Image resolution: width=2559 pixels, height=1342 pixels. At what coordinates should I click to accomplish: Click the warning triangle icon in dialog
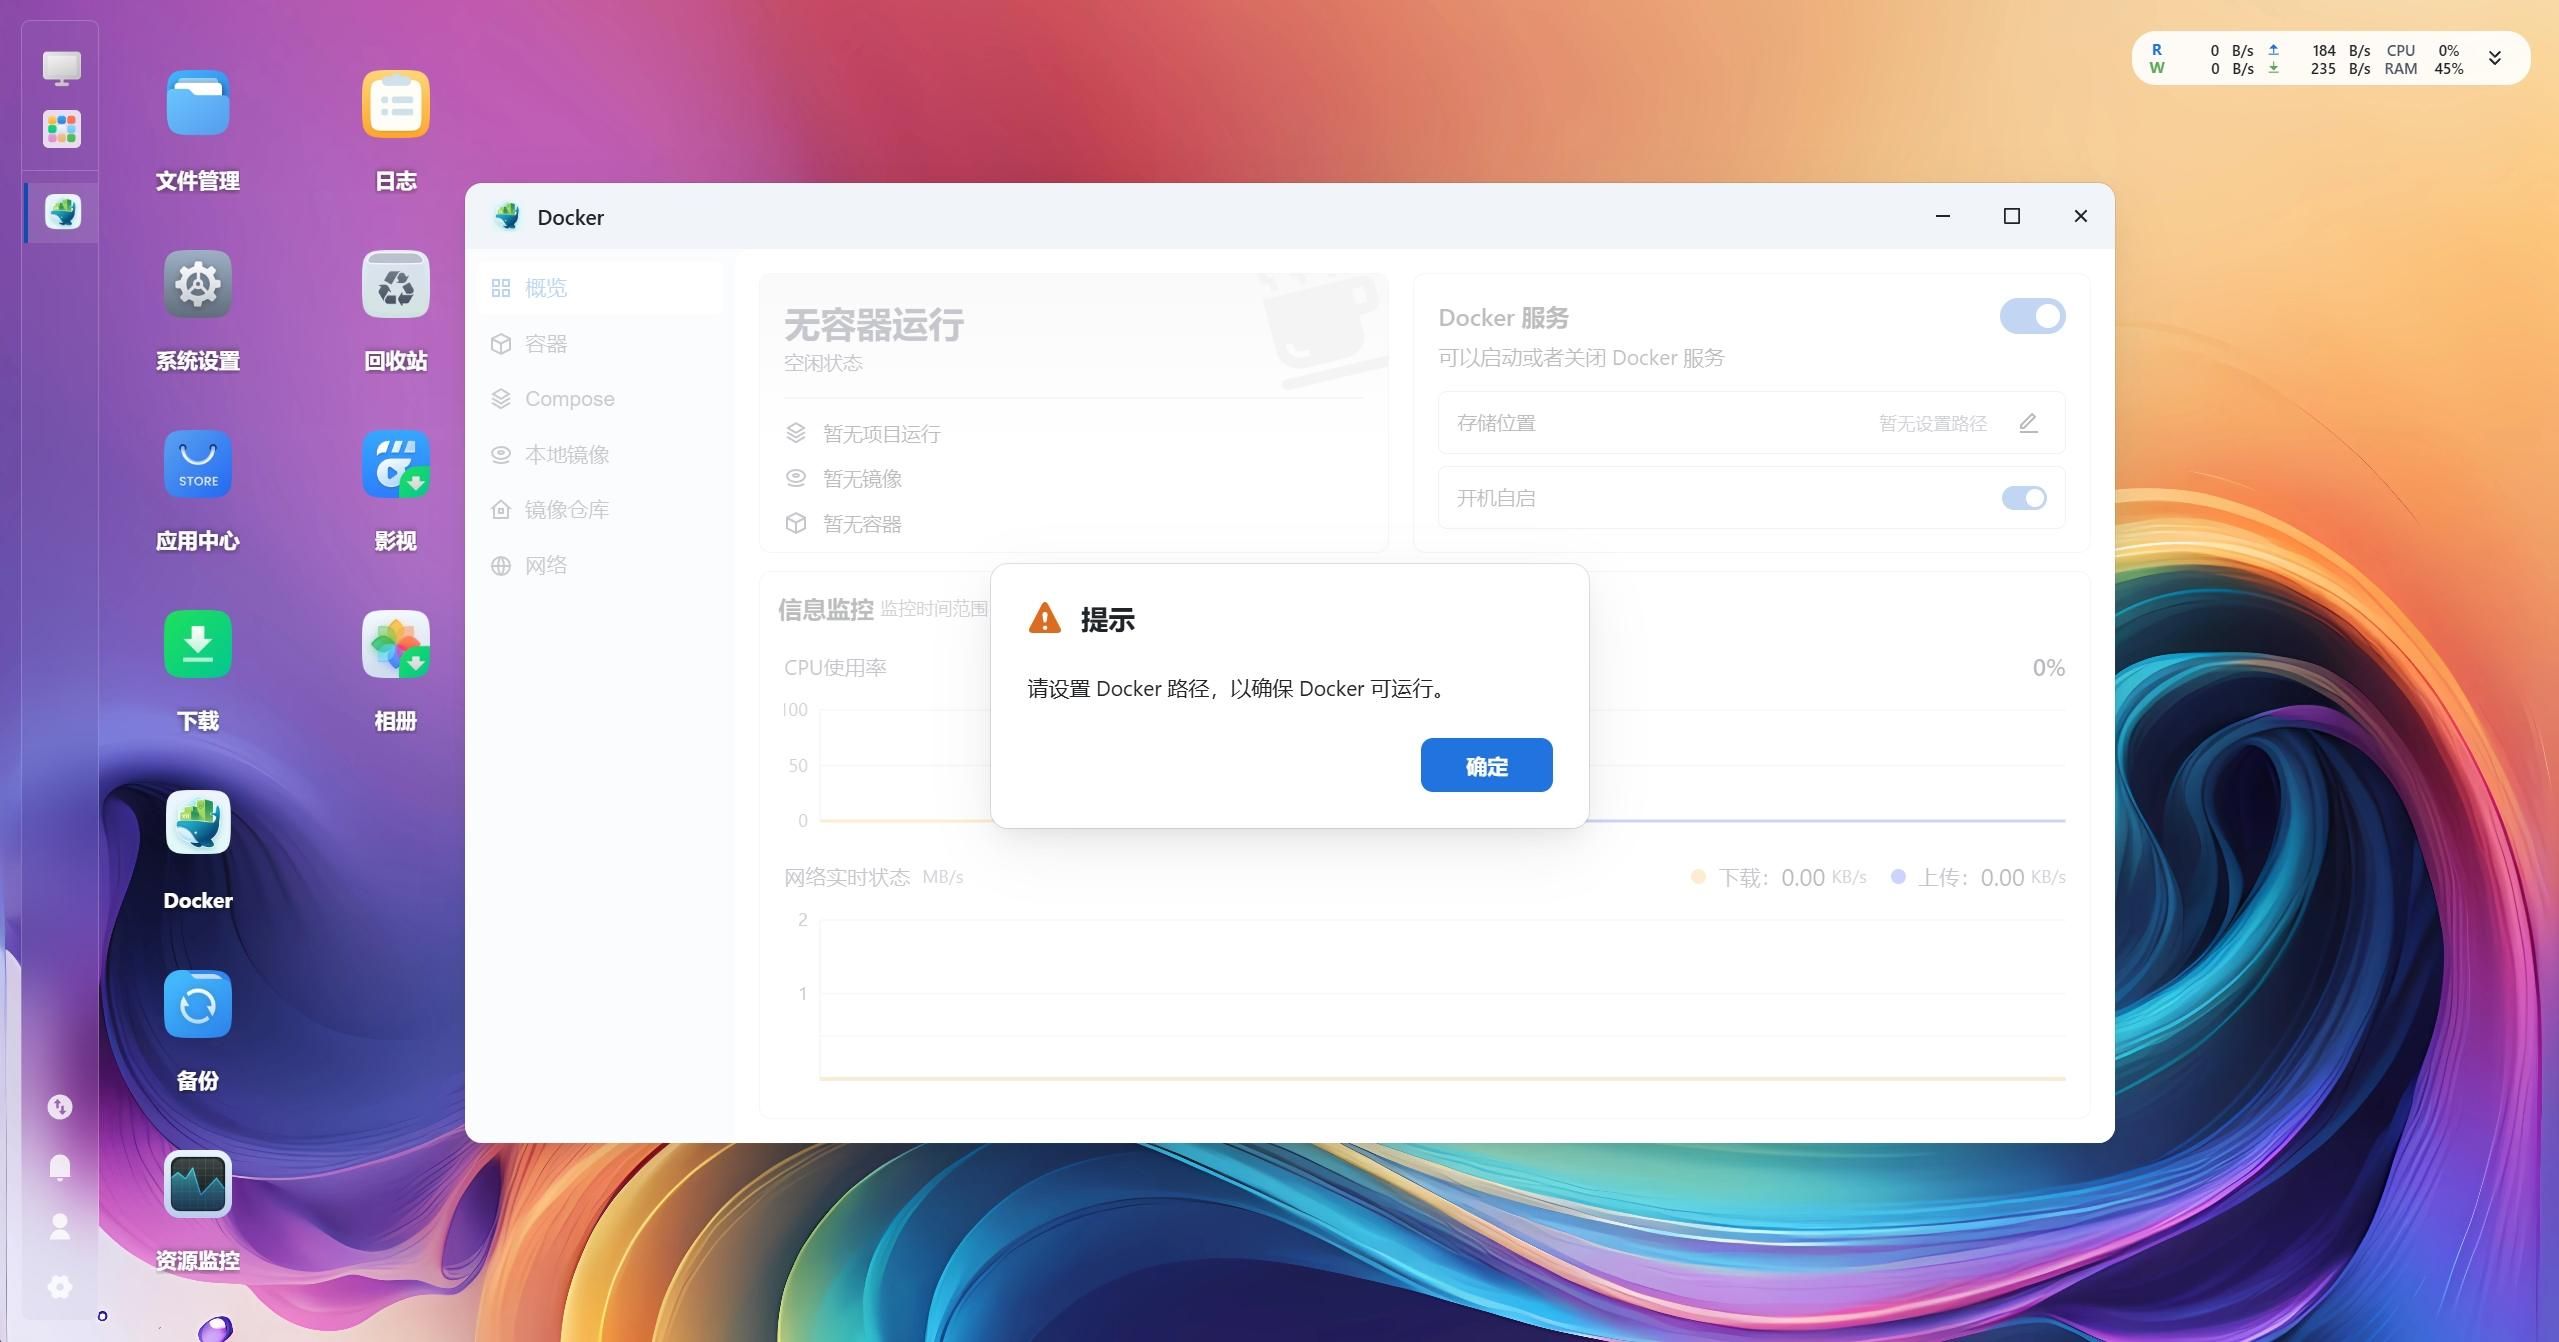click(x=1044, y=618)
